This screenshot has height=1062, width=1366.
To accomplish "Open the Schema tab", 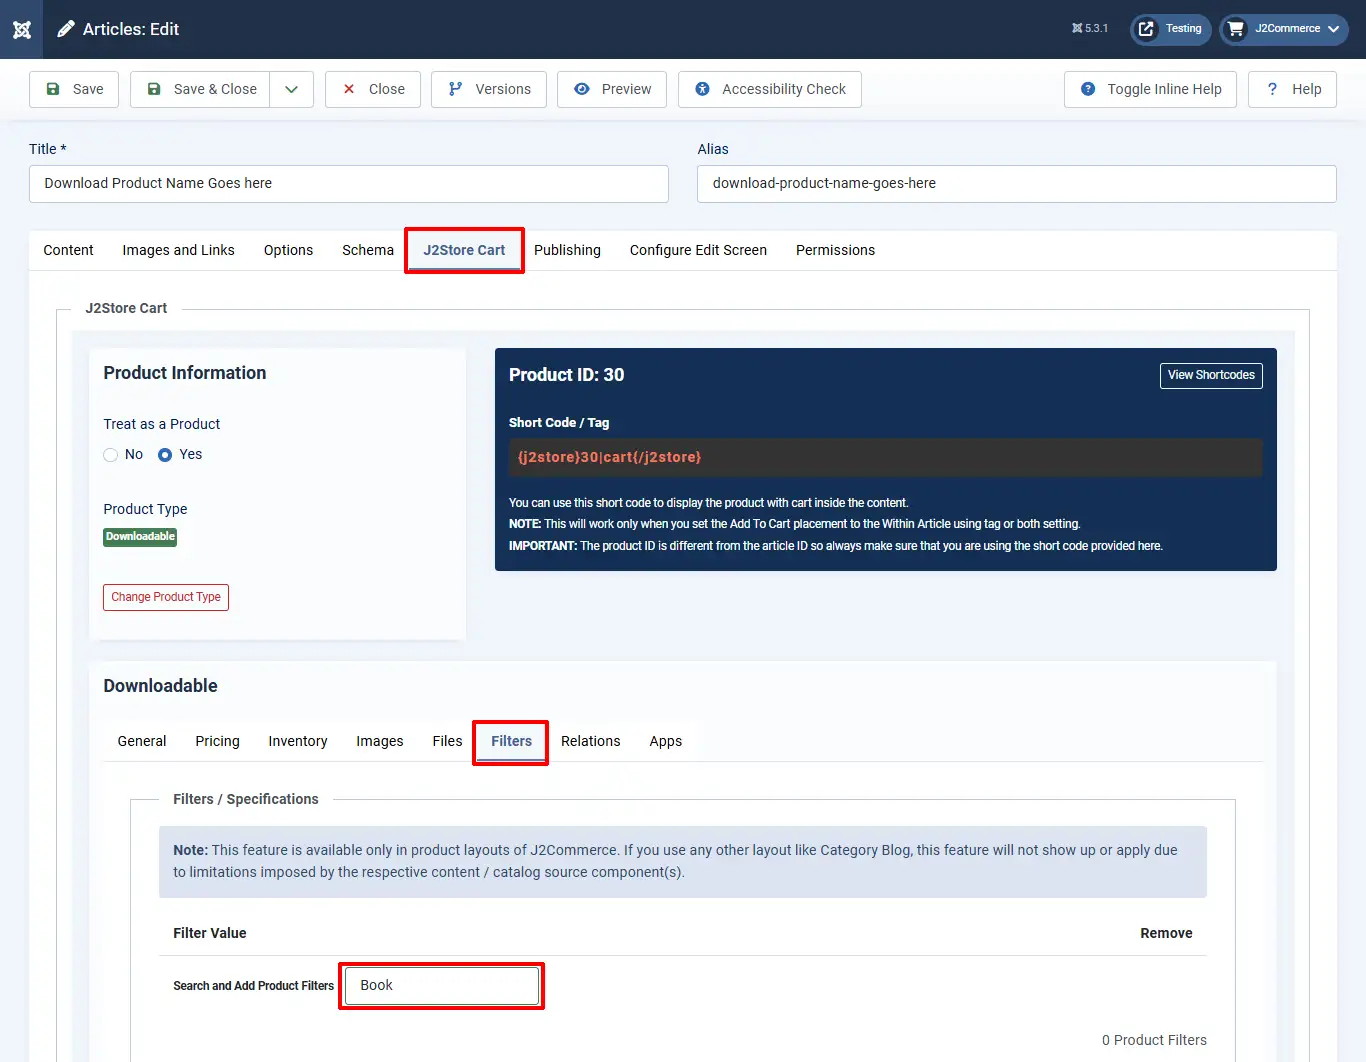I will click(368, 250).
